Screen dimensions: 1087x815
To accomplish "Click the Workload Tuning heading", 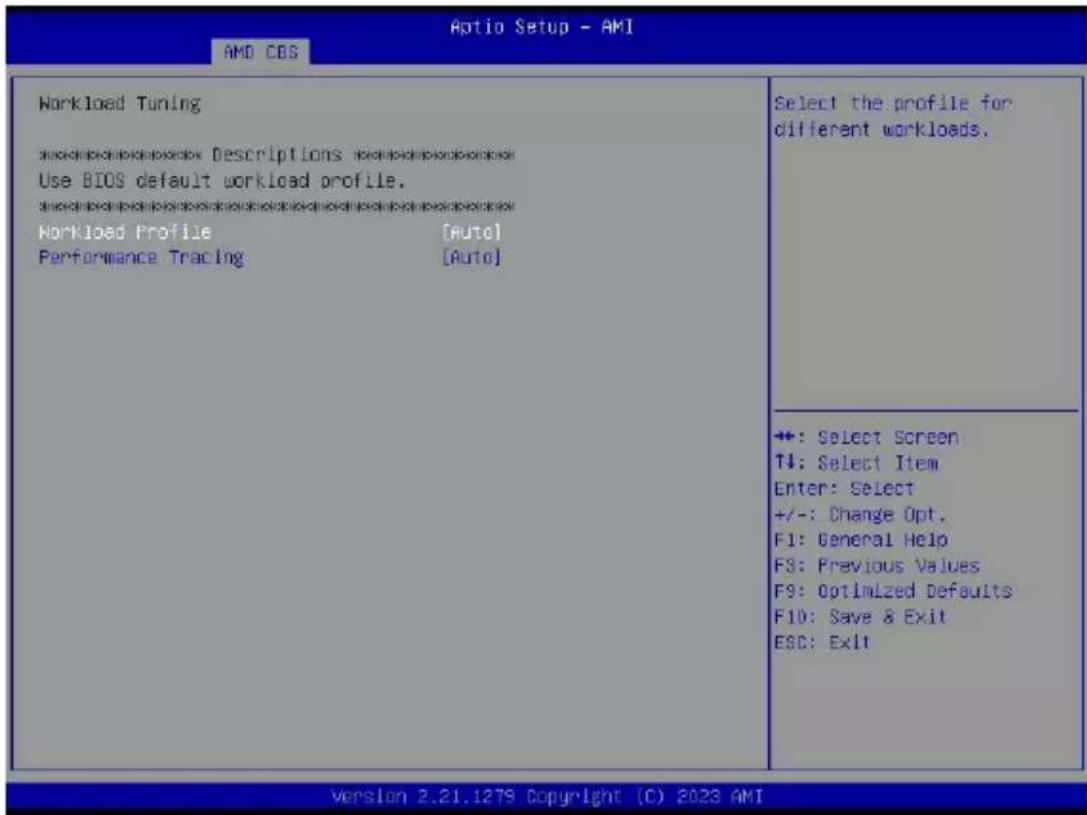I will click(120, 104).
